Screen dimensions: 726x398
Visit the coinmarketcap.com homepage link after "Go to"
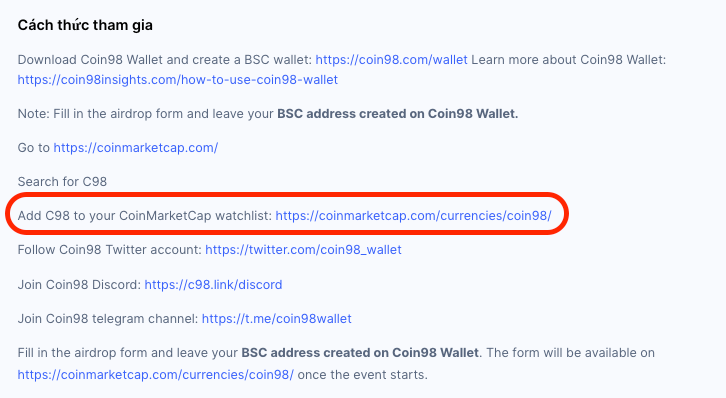(x=136, y=148)
